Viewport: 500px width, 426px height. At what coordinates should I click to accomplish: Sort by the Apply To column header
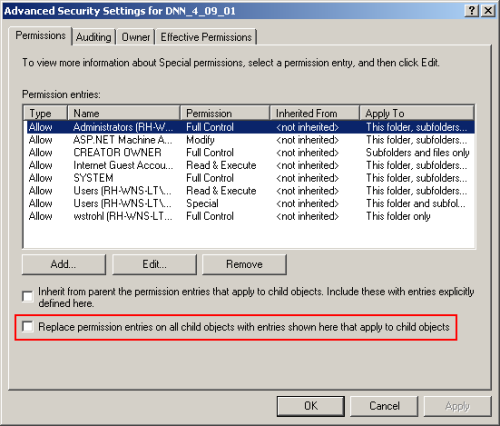(417, 113)
